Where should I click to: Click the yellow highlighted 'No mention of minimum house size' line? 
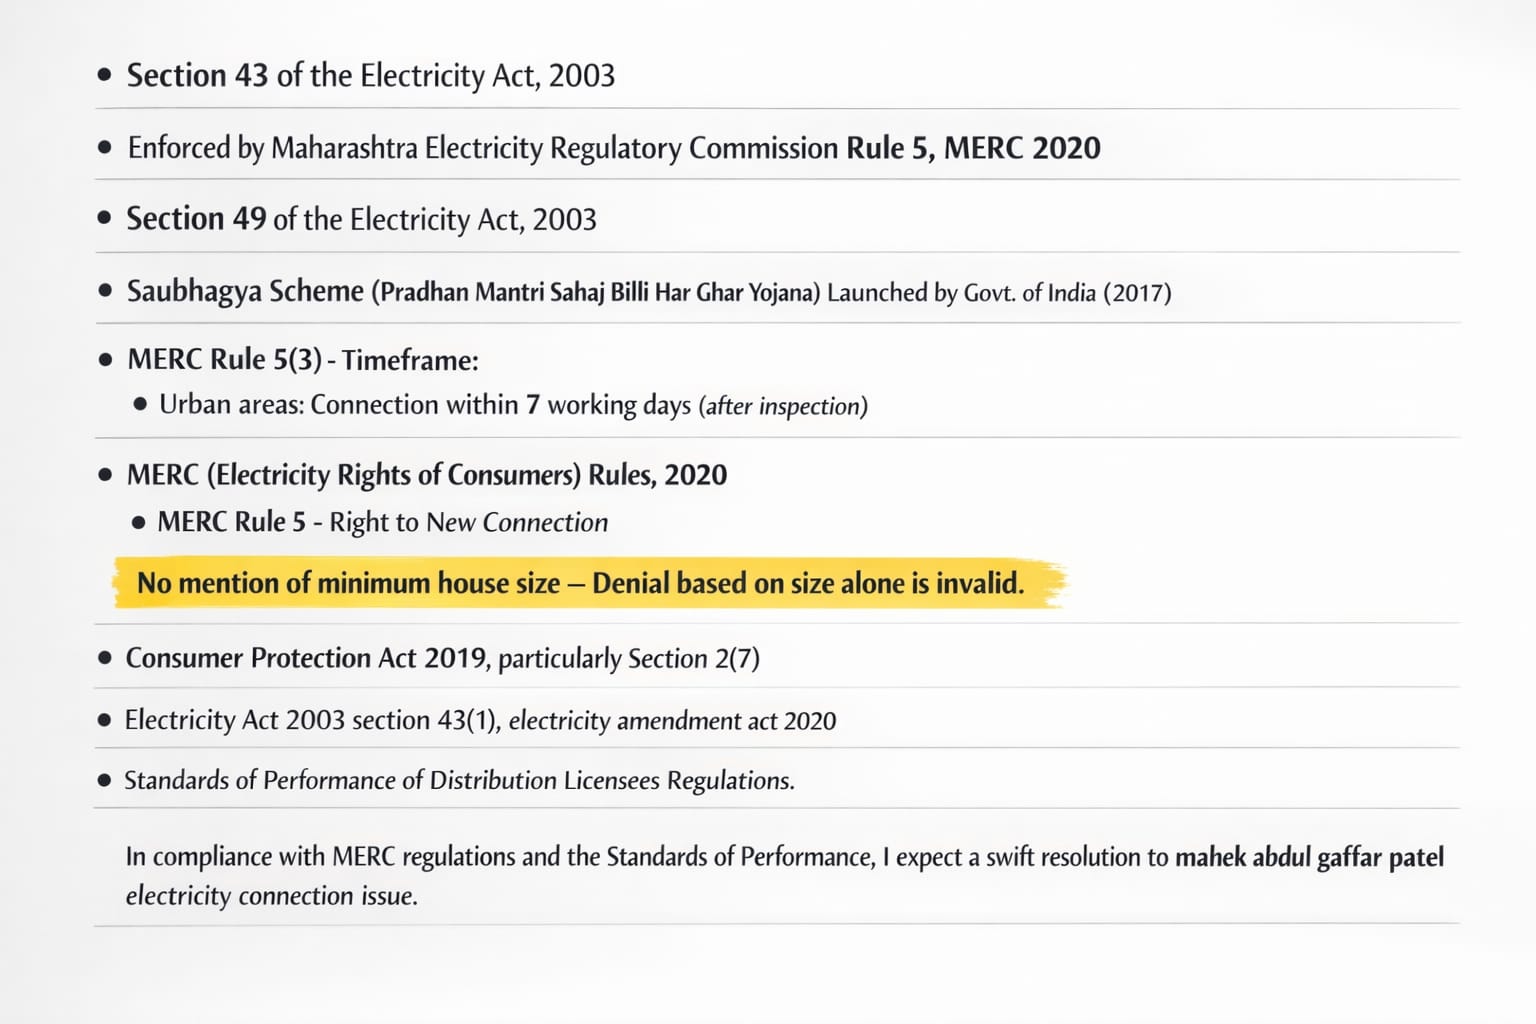348,583
